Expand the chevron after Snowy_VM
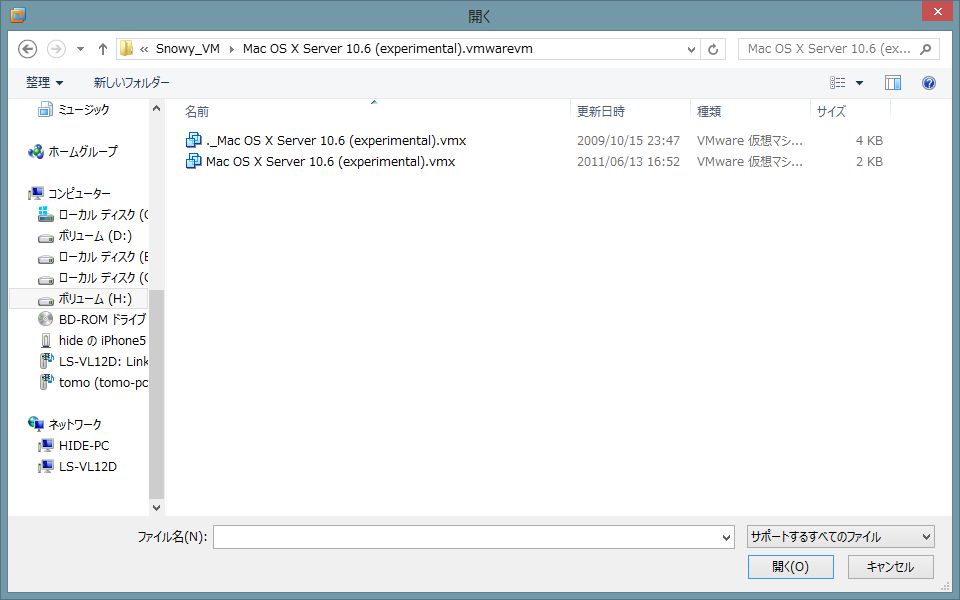The width and height of the screenshot is (960, 600). (x=231, y=49)
